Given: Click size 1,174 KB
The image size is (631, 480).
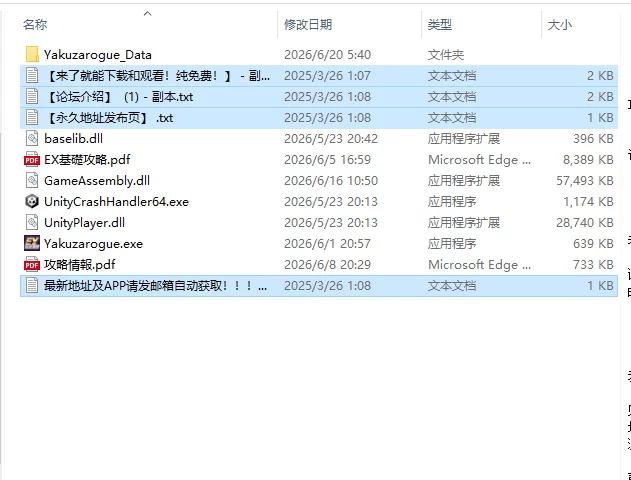Looking at the screenshot, I should click(x=588, y=201).
